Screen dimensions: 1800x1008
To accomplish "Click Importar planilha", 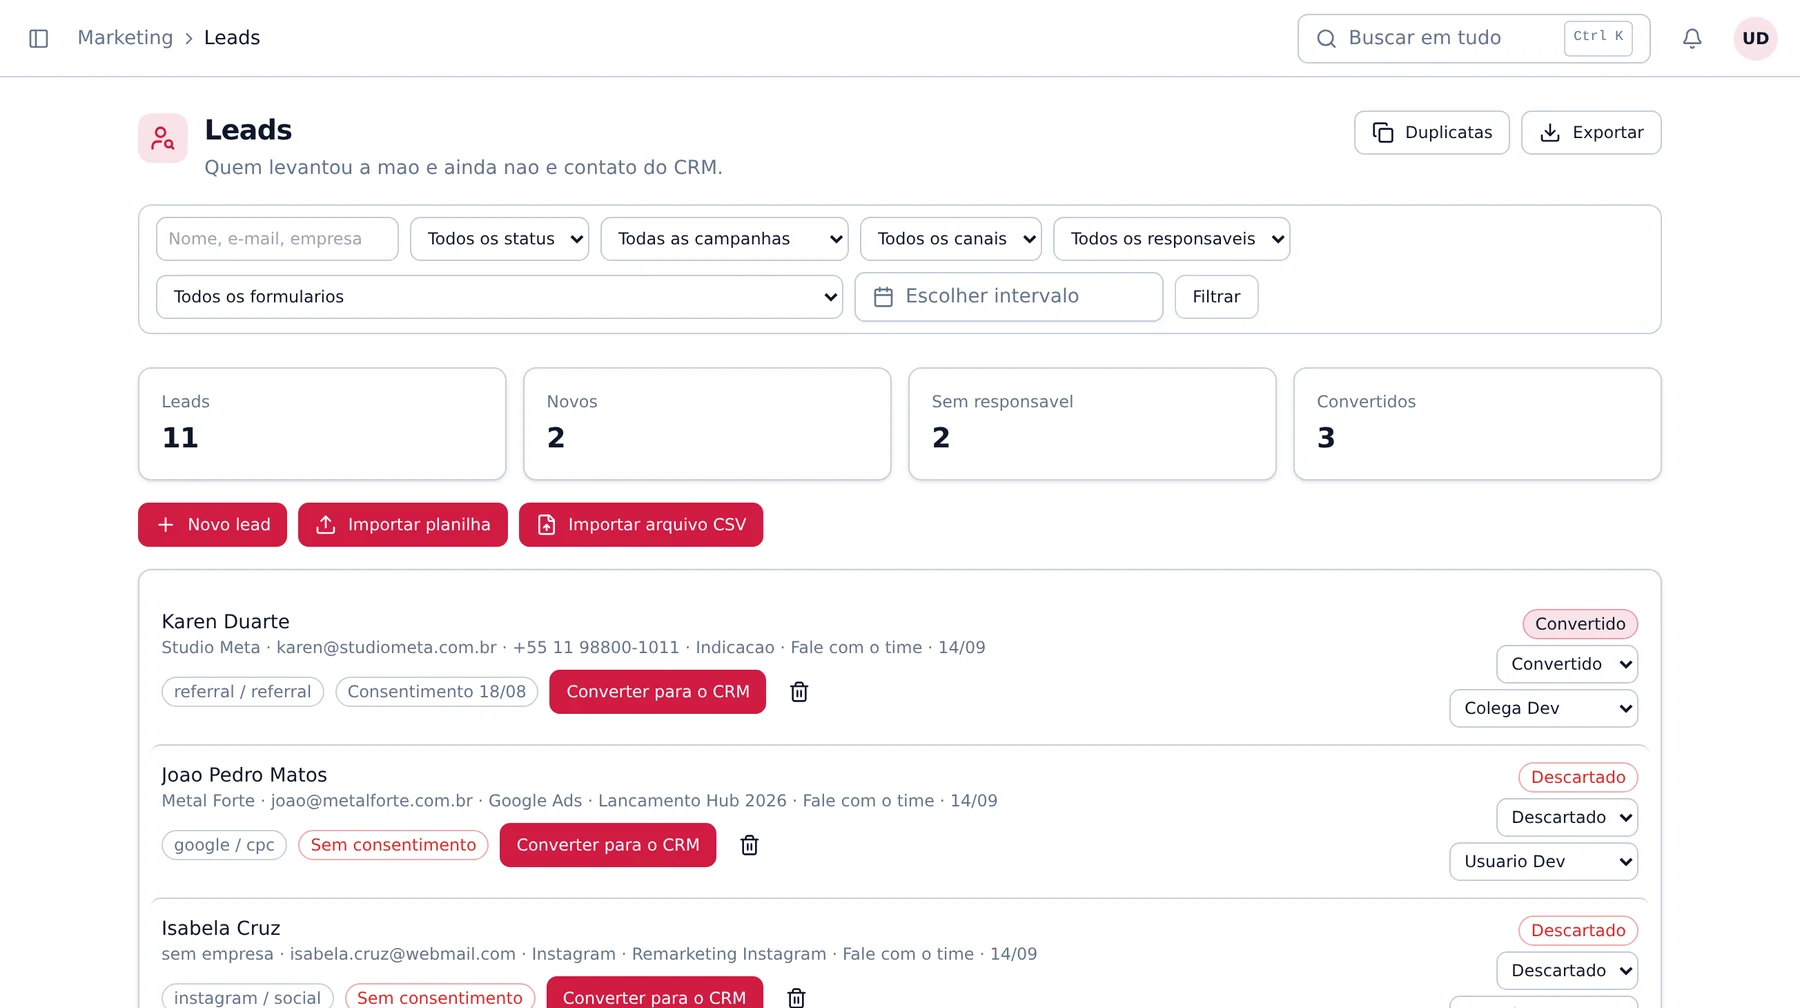I will click(403, 525).
